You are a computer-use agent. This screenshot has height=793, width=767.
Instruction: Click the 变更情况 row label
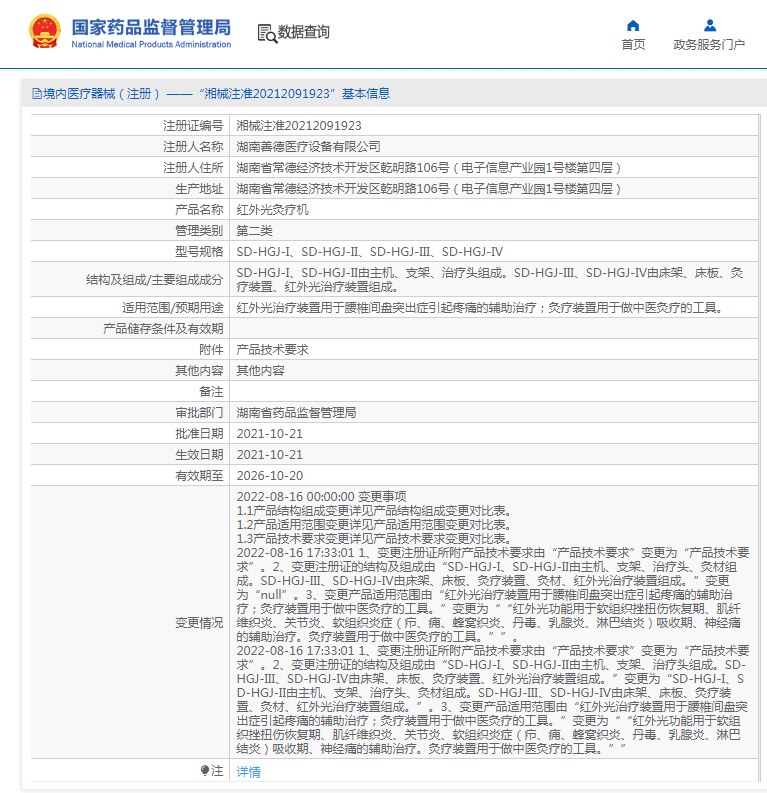tap(199, 623)
